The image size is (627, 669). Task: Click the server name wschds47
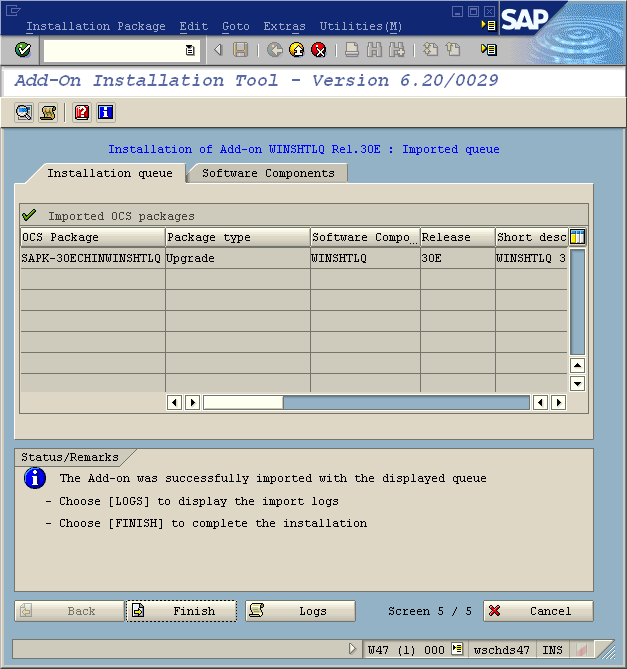pyautogui.click(x=502, y=650)
